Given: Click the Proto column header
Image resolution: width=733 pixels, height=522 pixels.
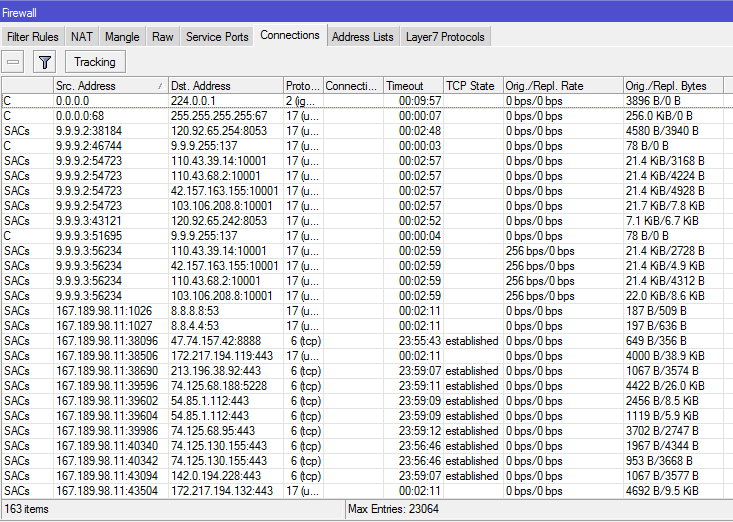Looking at the screenshot, I should tap(303, 86).
